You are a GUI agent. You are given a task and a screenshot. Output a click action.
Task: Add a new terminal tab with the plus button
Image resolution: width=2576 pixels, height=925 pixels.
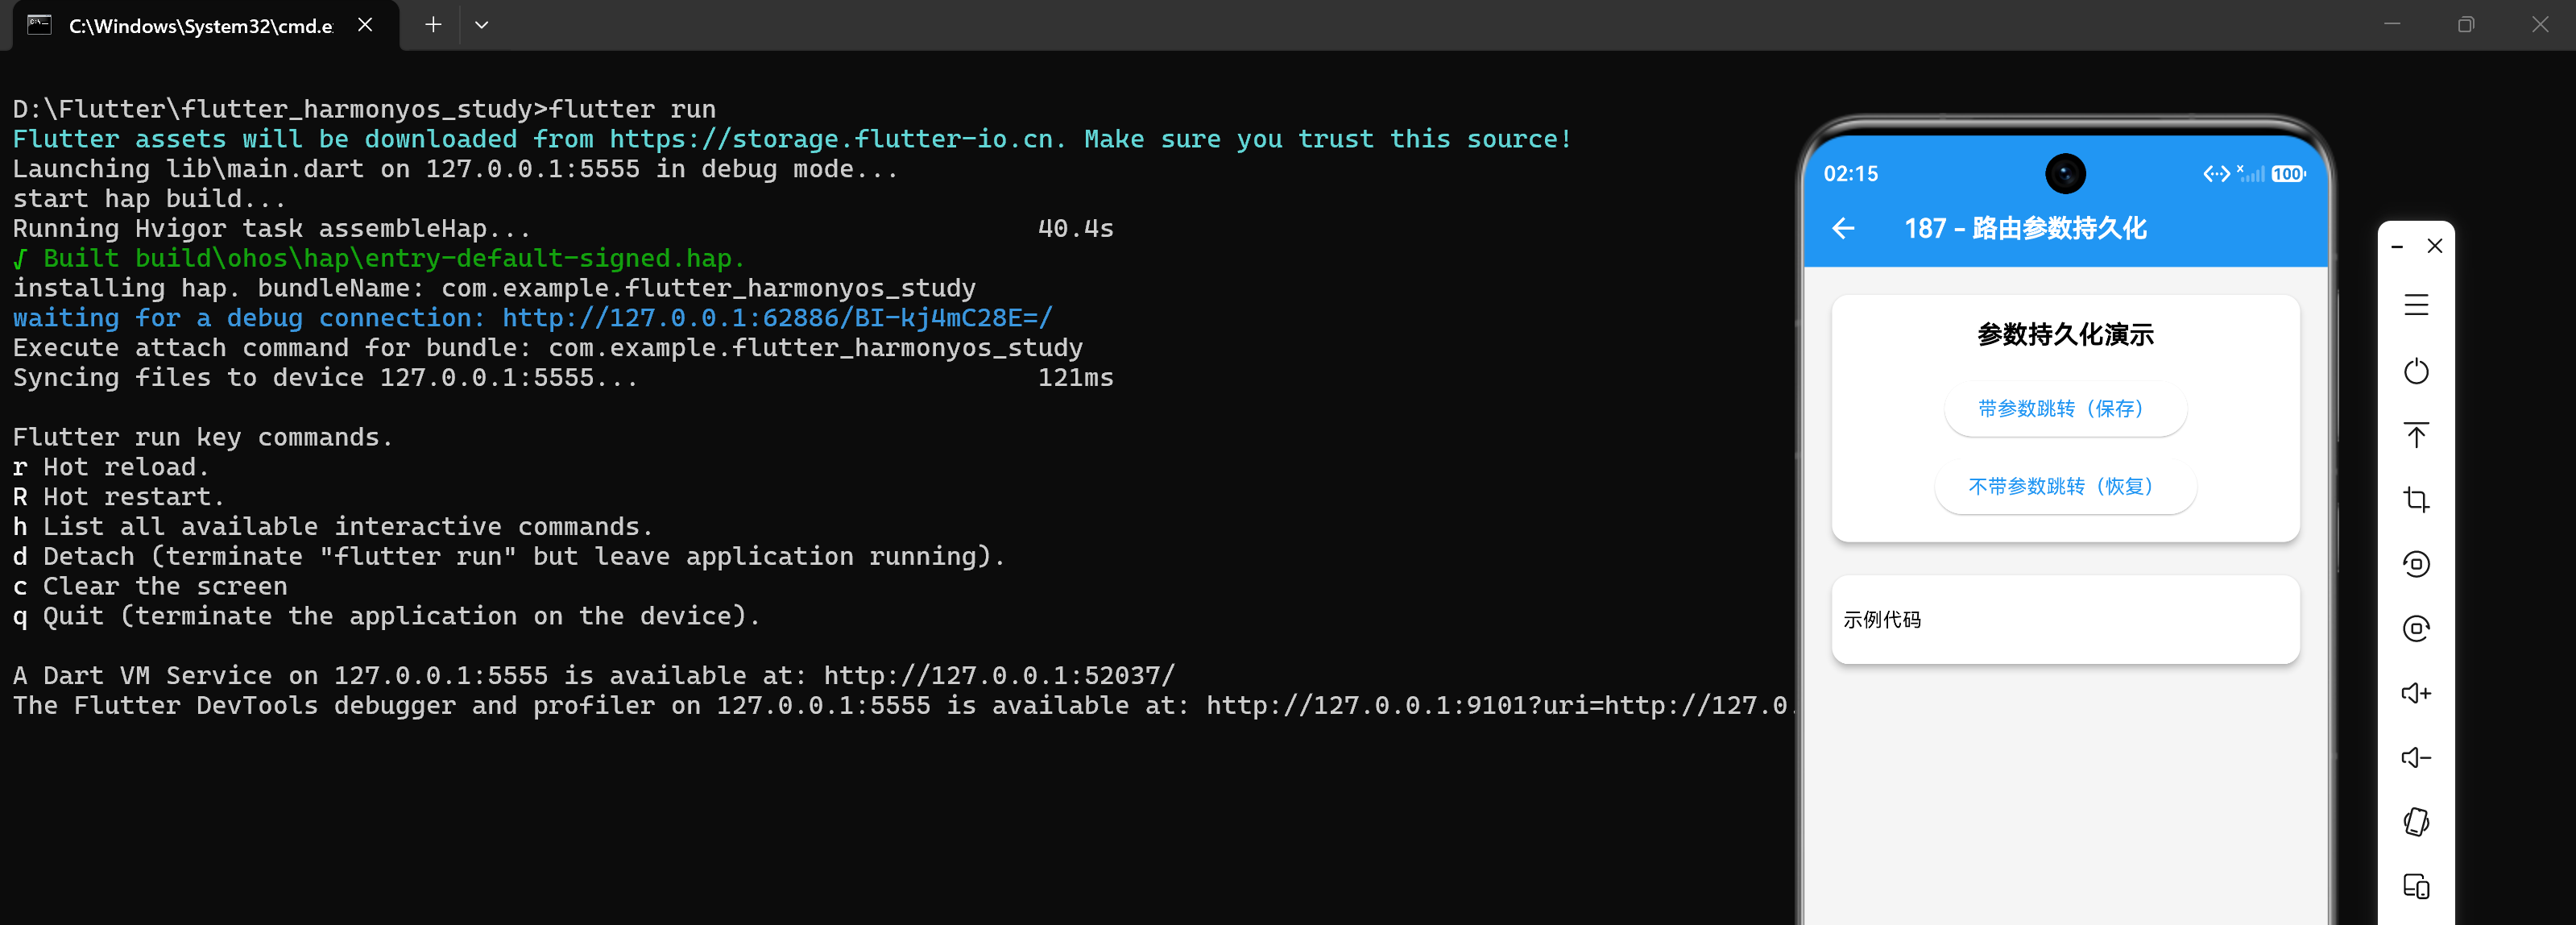[433, 25]
